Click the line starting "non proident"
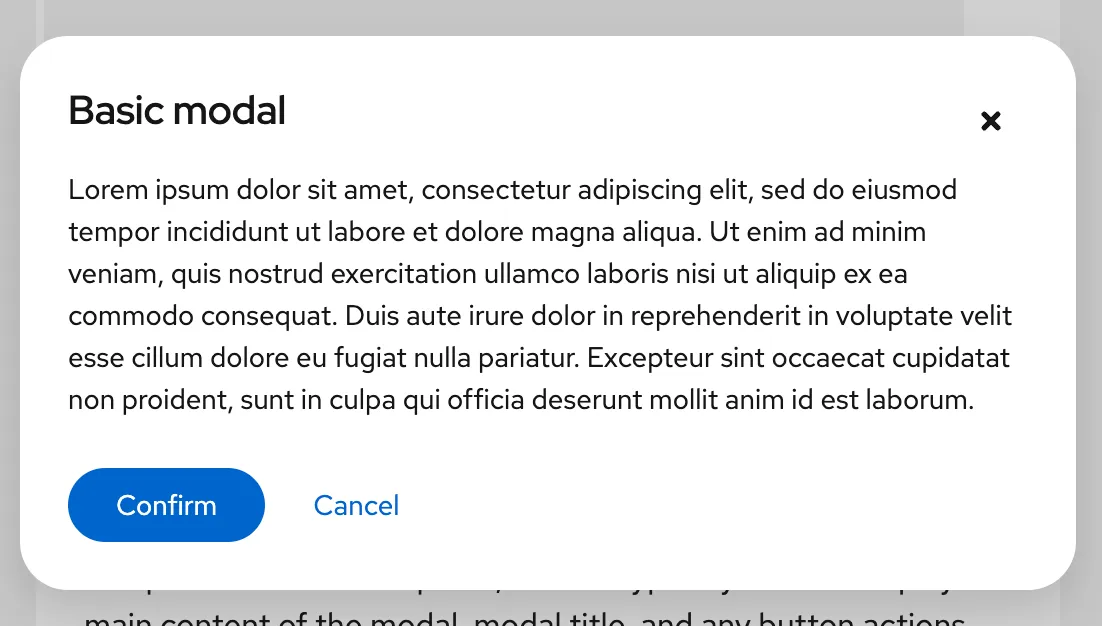 tap(521, 401)
